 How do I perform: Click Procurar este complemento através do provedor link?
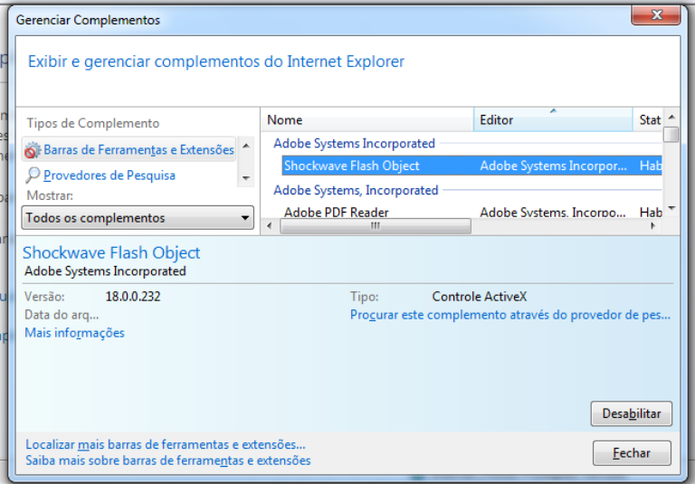click(x=510, y=315)
